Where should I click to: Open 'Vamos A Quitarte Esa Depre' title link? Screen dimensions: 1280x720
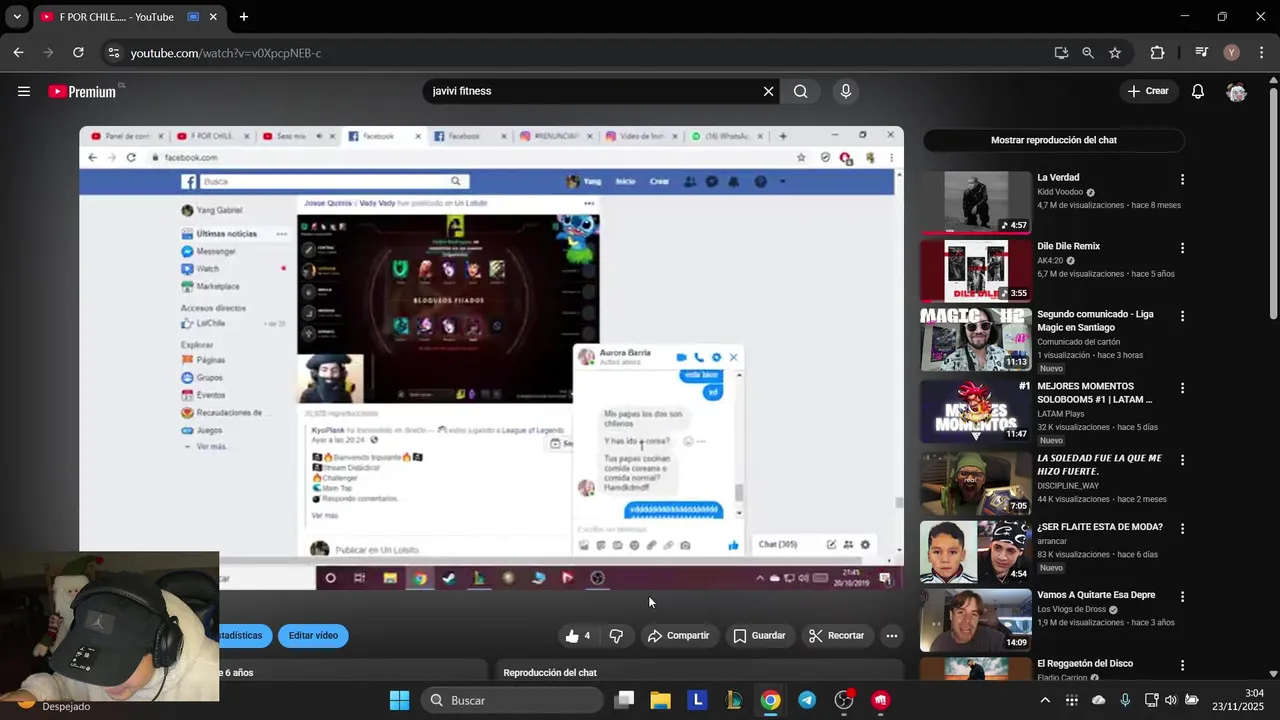coord(1096,595)
